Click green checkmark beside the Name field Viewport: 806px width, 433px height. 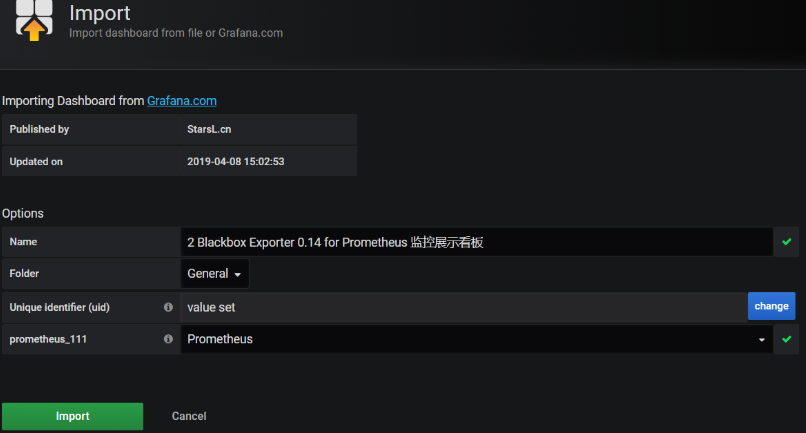[x=786, y=242]
